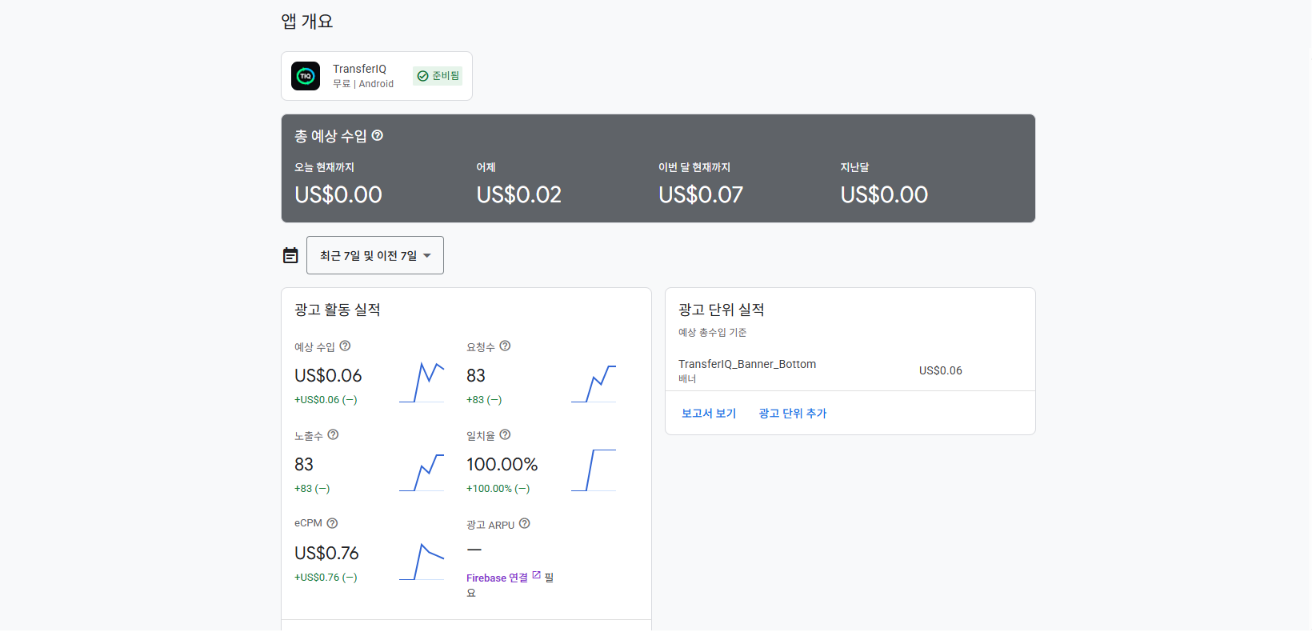Click the 일치율 sparkline chart
Viewport: 1312px width, 631px height.
tap(593, 472)
